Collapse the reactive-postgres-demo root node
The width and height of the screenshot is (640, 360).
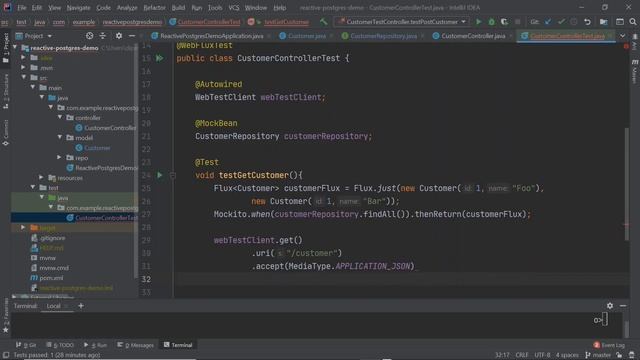click(x=15, y=48)
